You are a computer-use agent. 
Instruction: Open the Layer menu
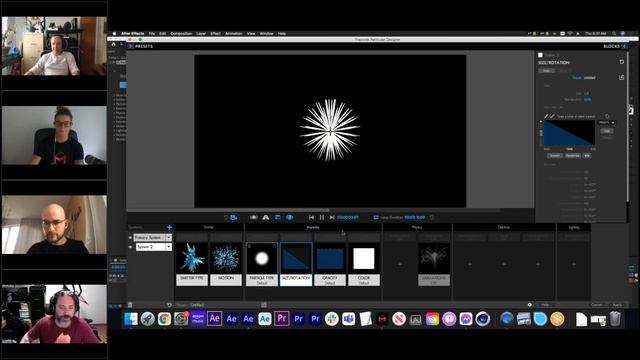click(201, 33)
